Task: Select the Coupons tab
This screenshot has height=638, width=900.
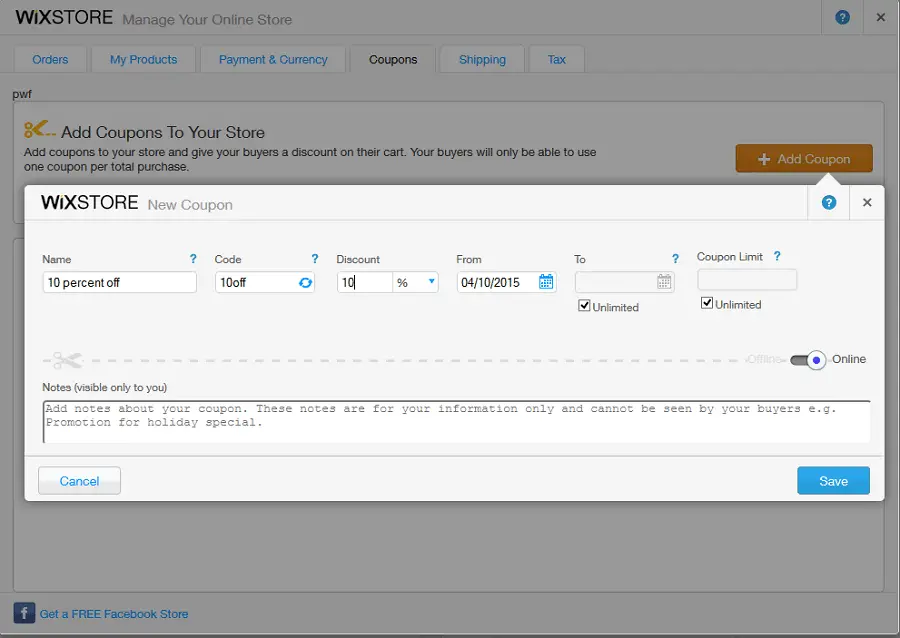Action: pos(393,60)
